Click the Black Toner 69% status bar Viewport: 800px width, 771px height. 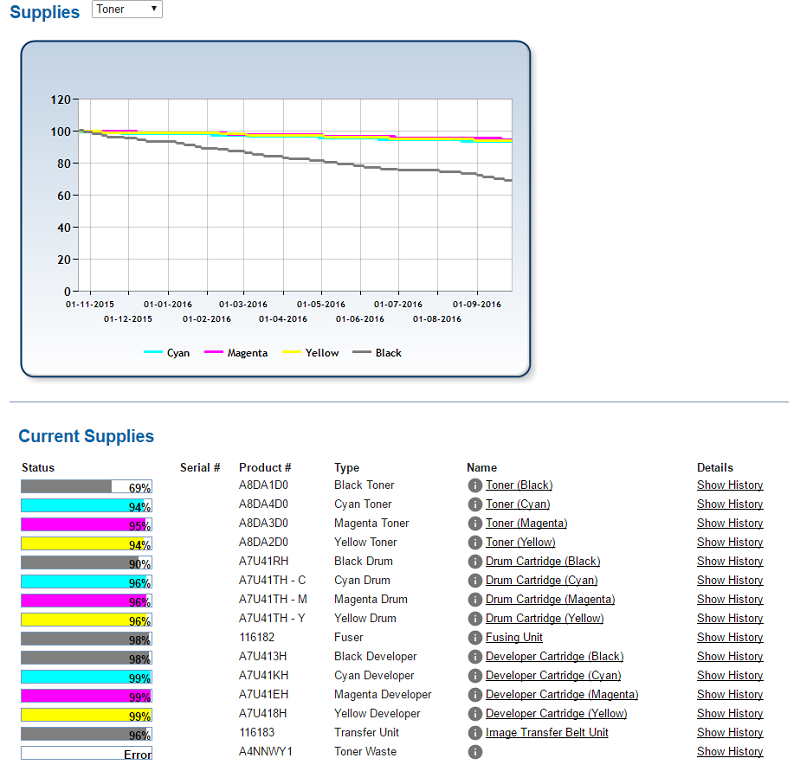(x=87, y=487)
